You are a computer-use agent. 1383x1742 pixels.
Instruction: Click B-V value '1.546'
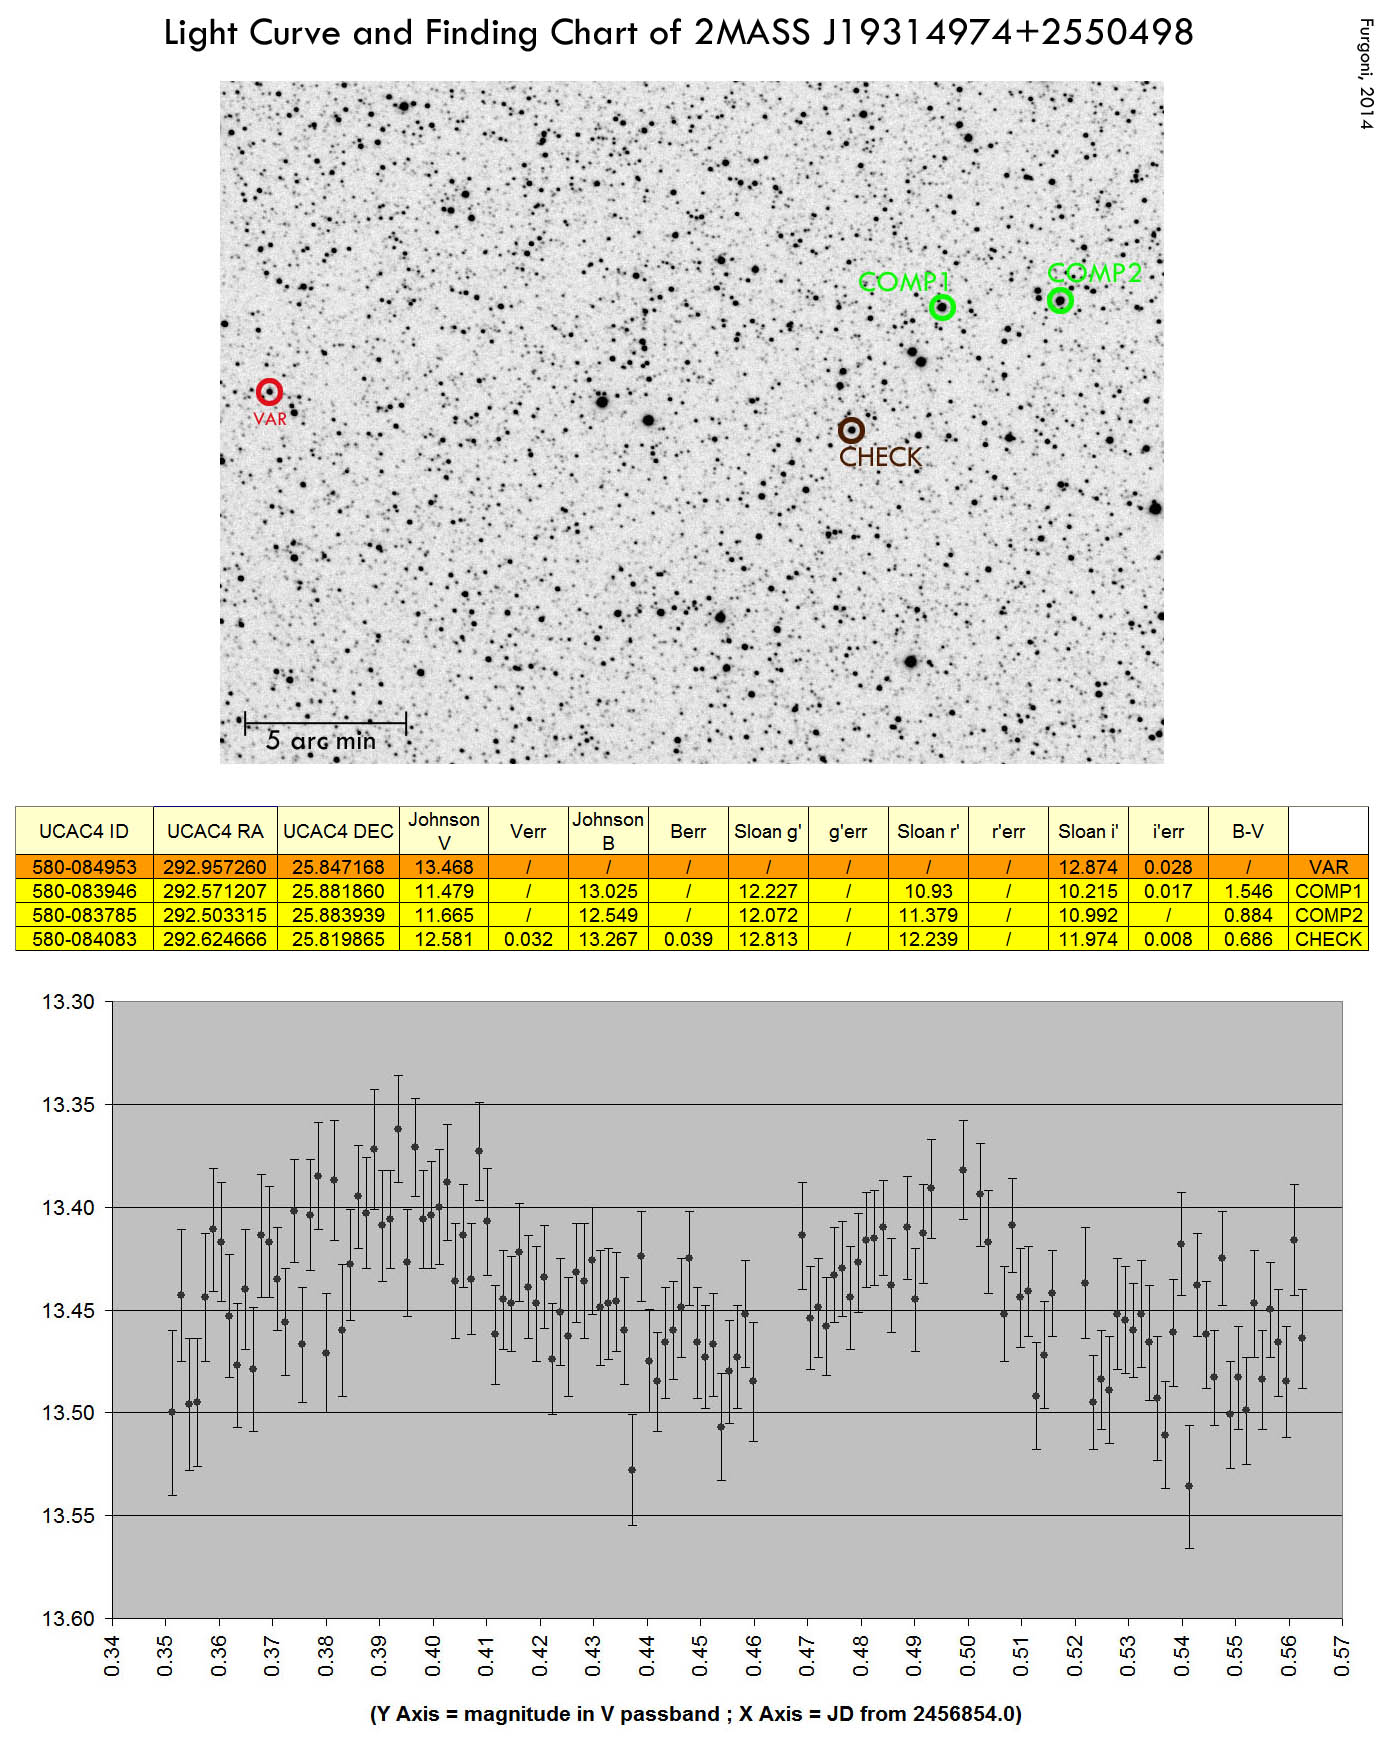(1248, 891)
